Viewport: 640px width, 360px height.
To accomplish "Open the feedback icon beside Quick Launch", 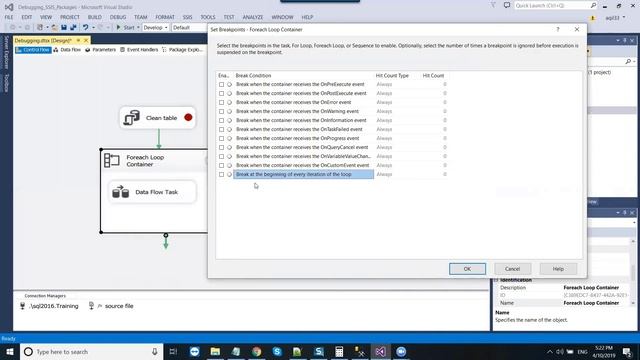I will (507, 5).
